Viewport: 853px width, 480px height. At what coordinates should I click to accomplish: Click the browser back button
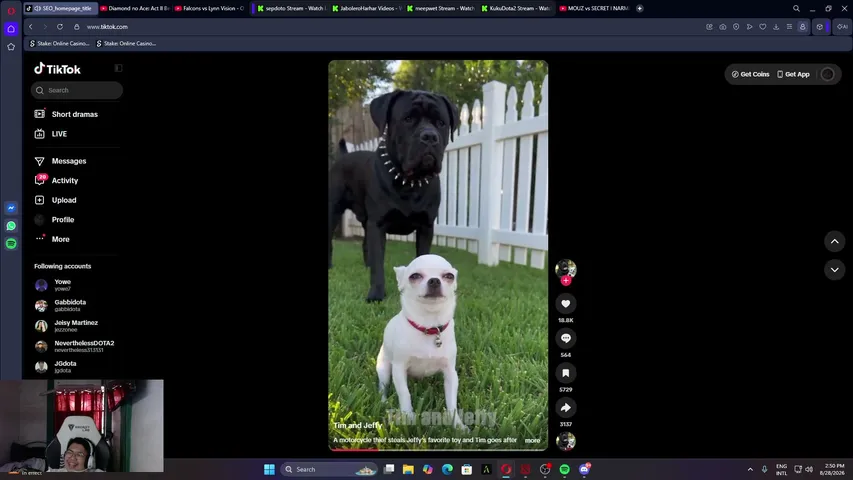point(31,27)
